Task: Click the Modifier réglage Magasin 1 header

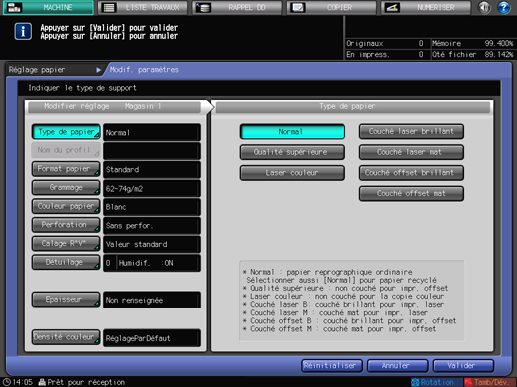Action: pyautogui.click(x=115, y=107)
